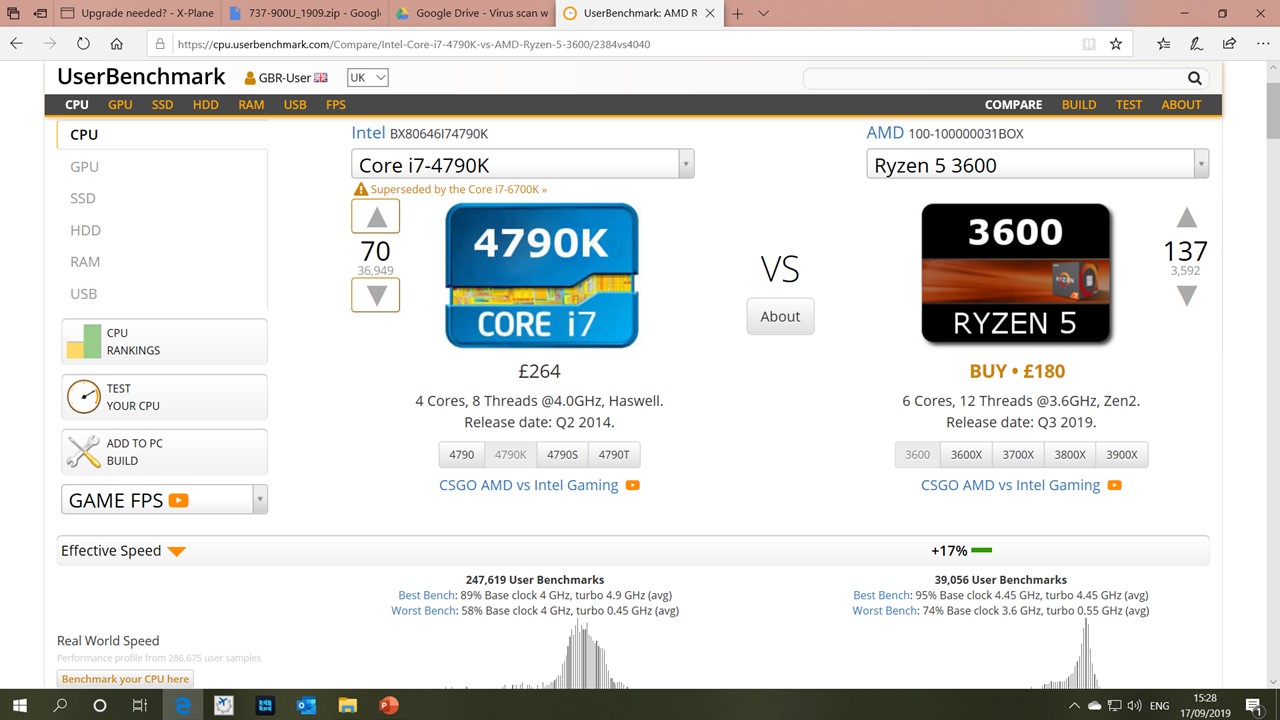1280x720 pixels.
Task: Click the browser home icon
Action: tap(117, 44)
